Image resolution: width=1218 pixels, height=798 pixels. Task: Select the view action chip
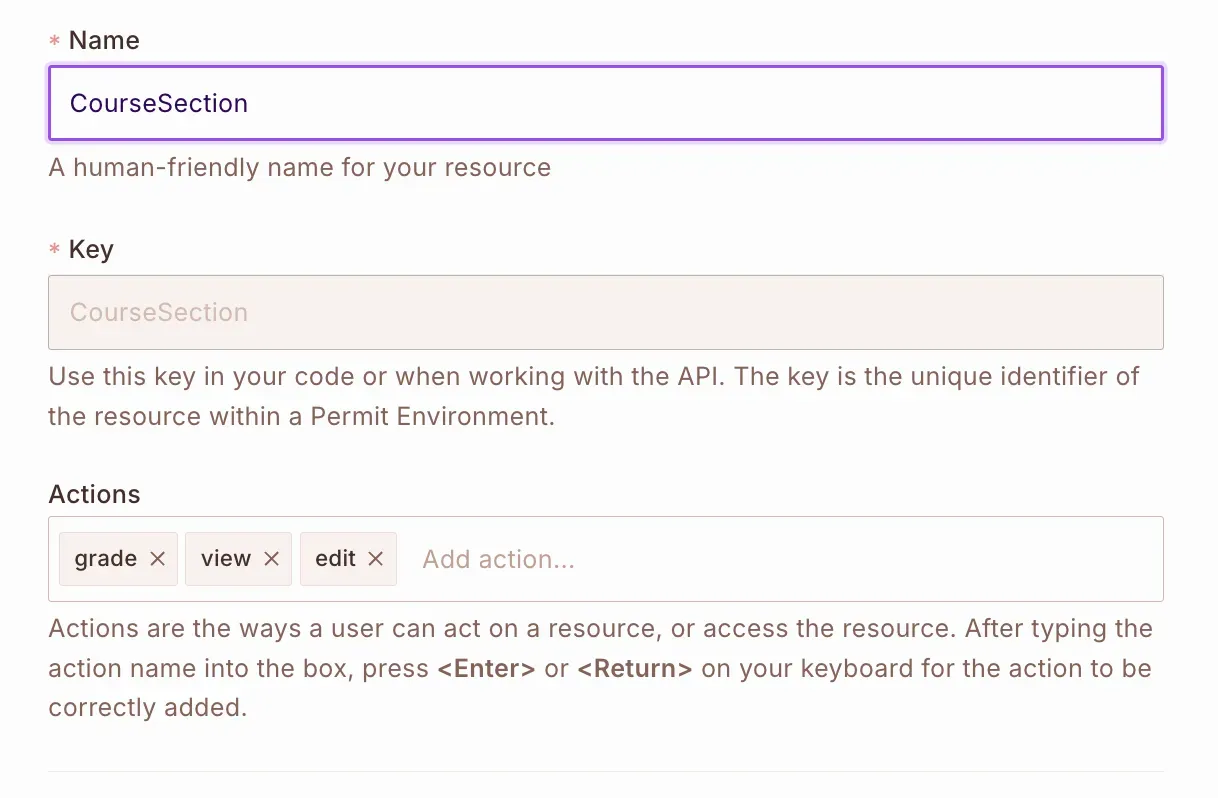pos(226,559)
